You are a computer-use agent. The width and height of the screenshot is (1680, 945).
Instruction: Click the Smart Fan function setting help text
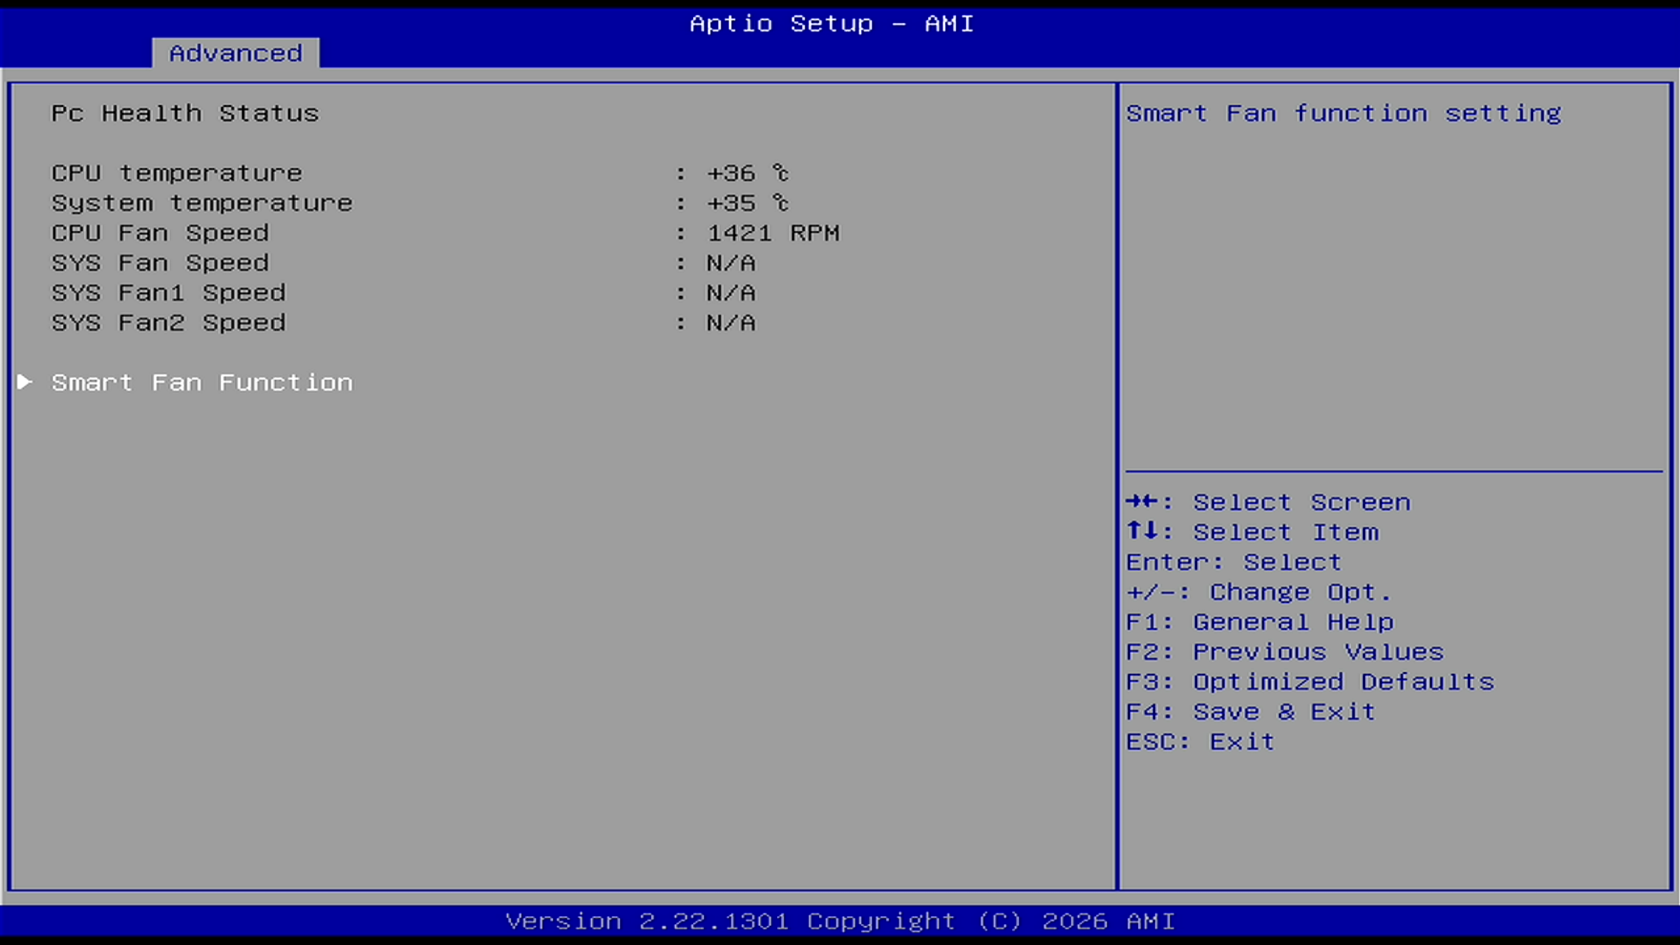pos(1344,113)
